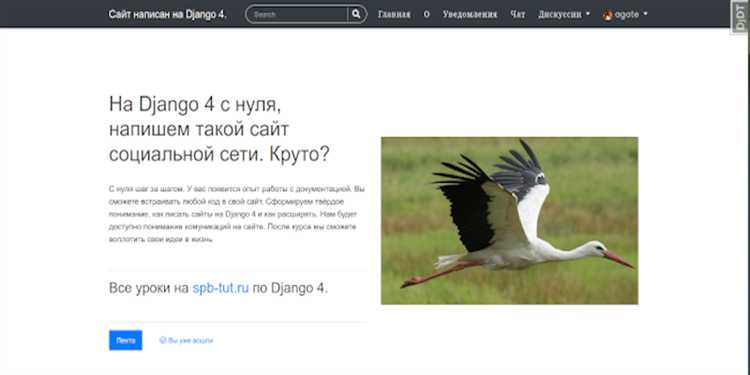Open the О page in navbar
750x375 pixels.
click(427, 14)
